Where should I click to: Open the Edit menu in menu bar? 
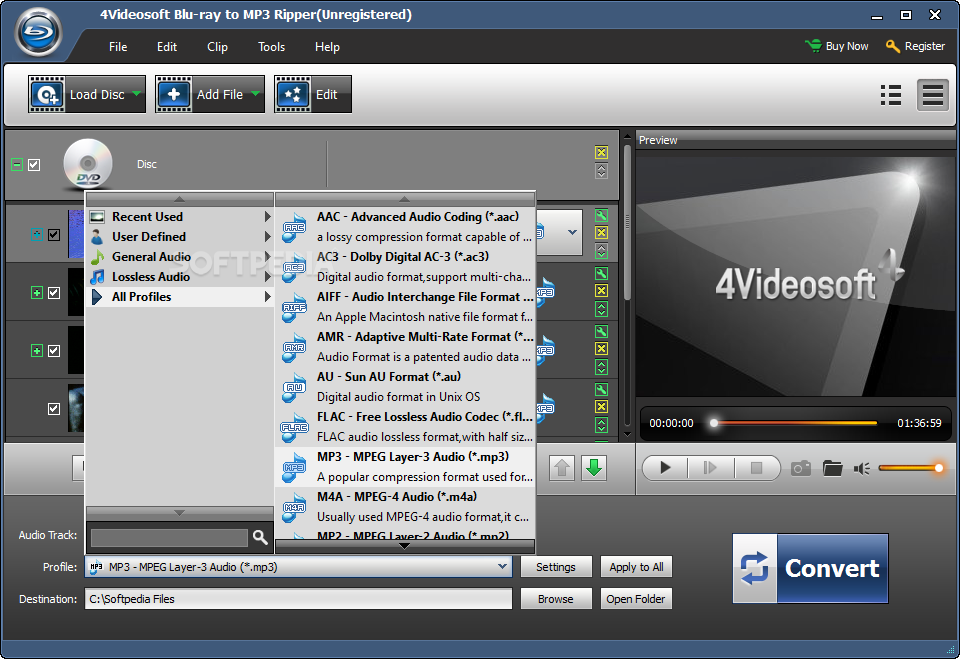click(167, 47)
